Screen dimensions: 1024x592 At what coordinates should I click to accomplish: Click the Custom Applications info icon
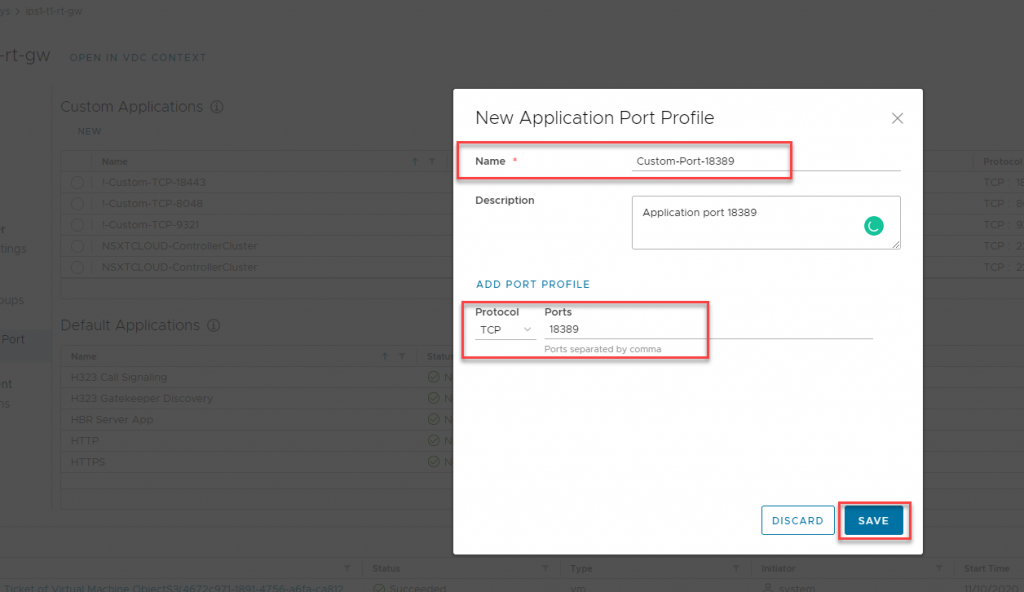217,107
